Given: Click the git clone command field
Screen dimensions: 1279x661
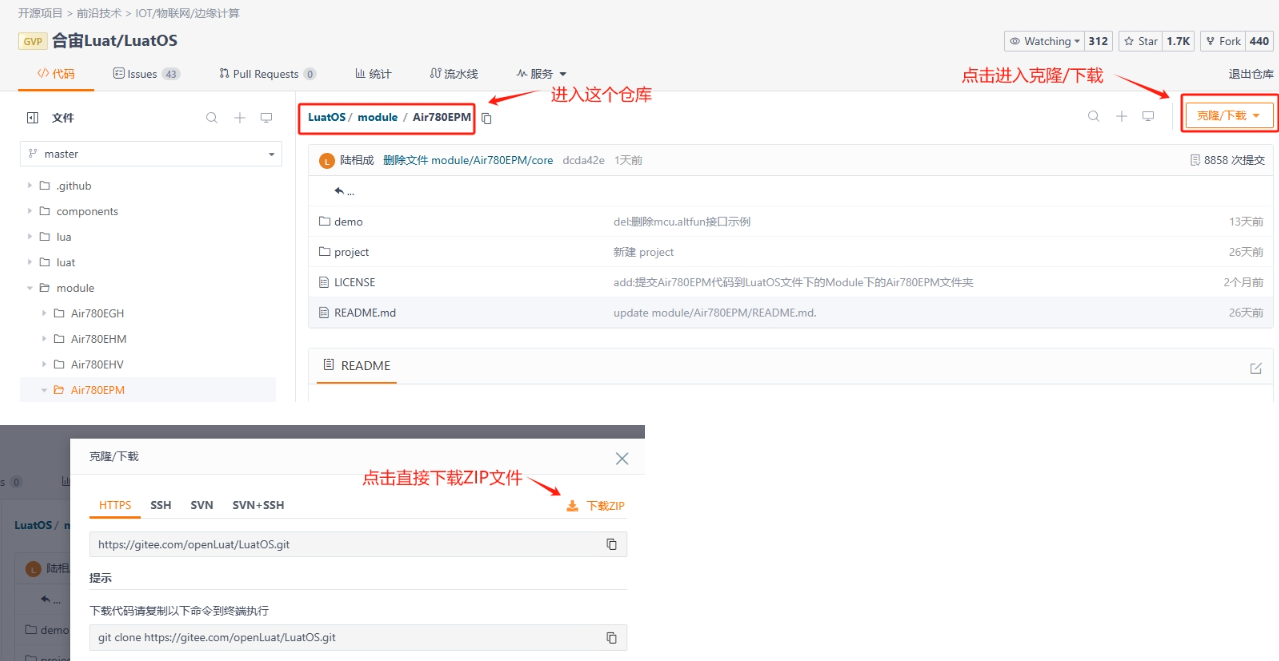Looking at the screenshot, I should click(358, 637).
